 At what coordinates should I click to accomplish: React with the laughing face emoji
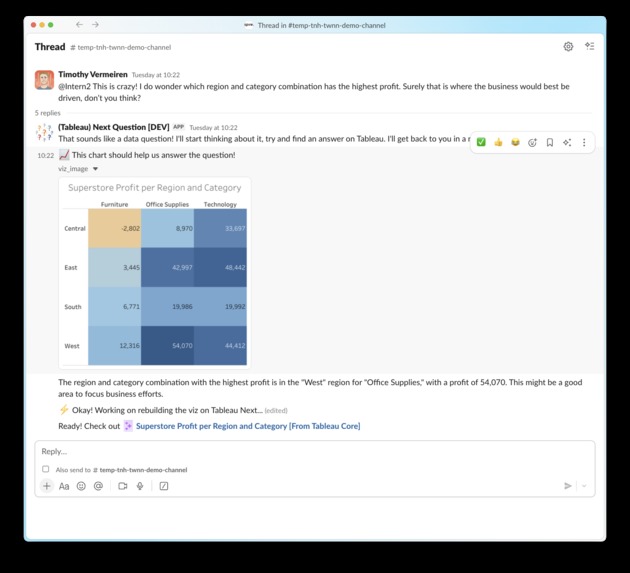tap(515, 142)
